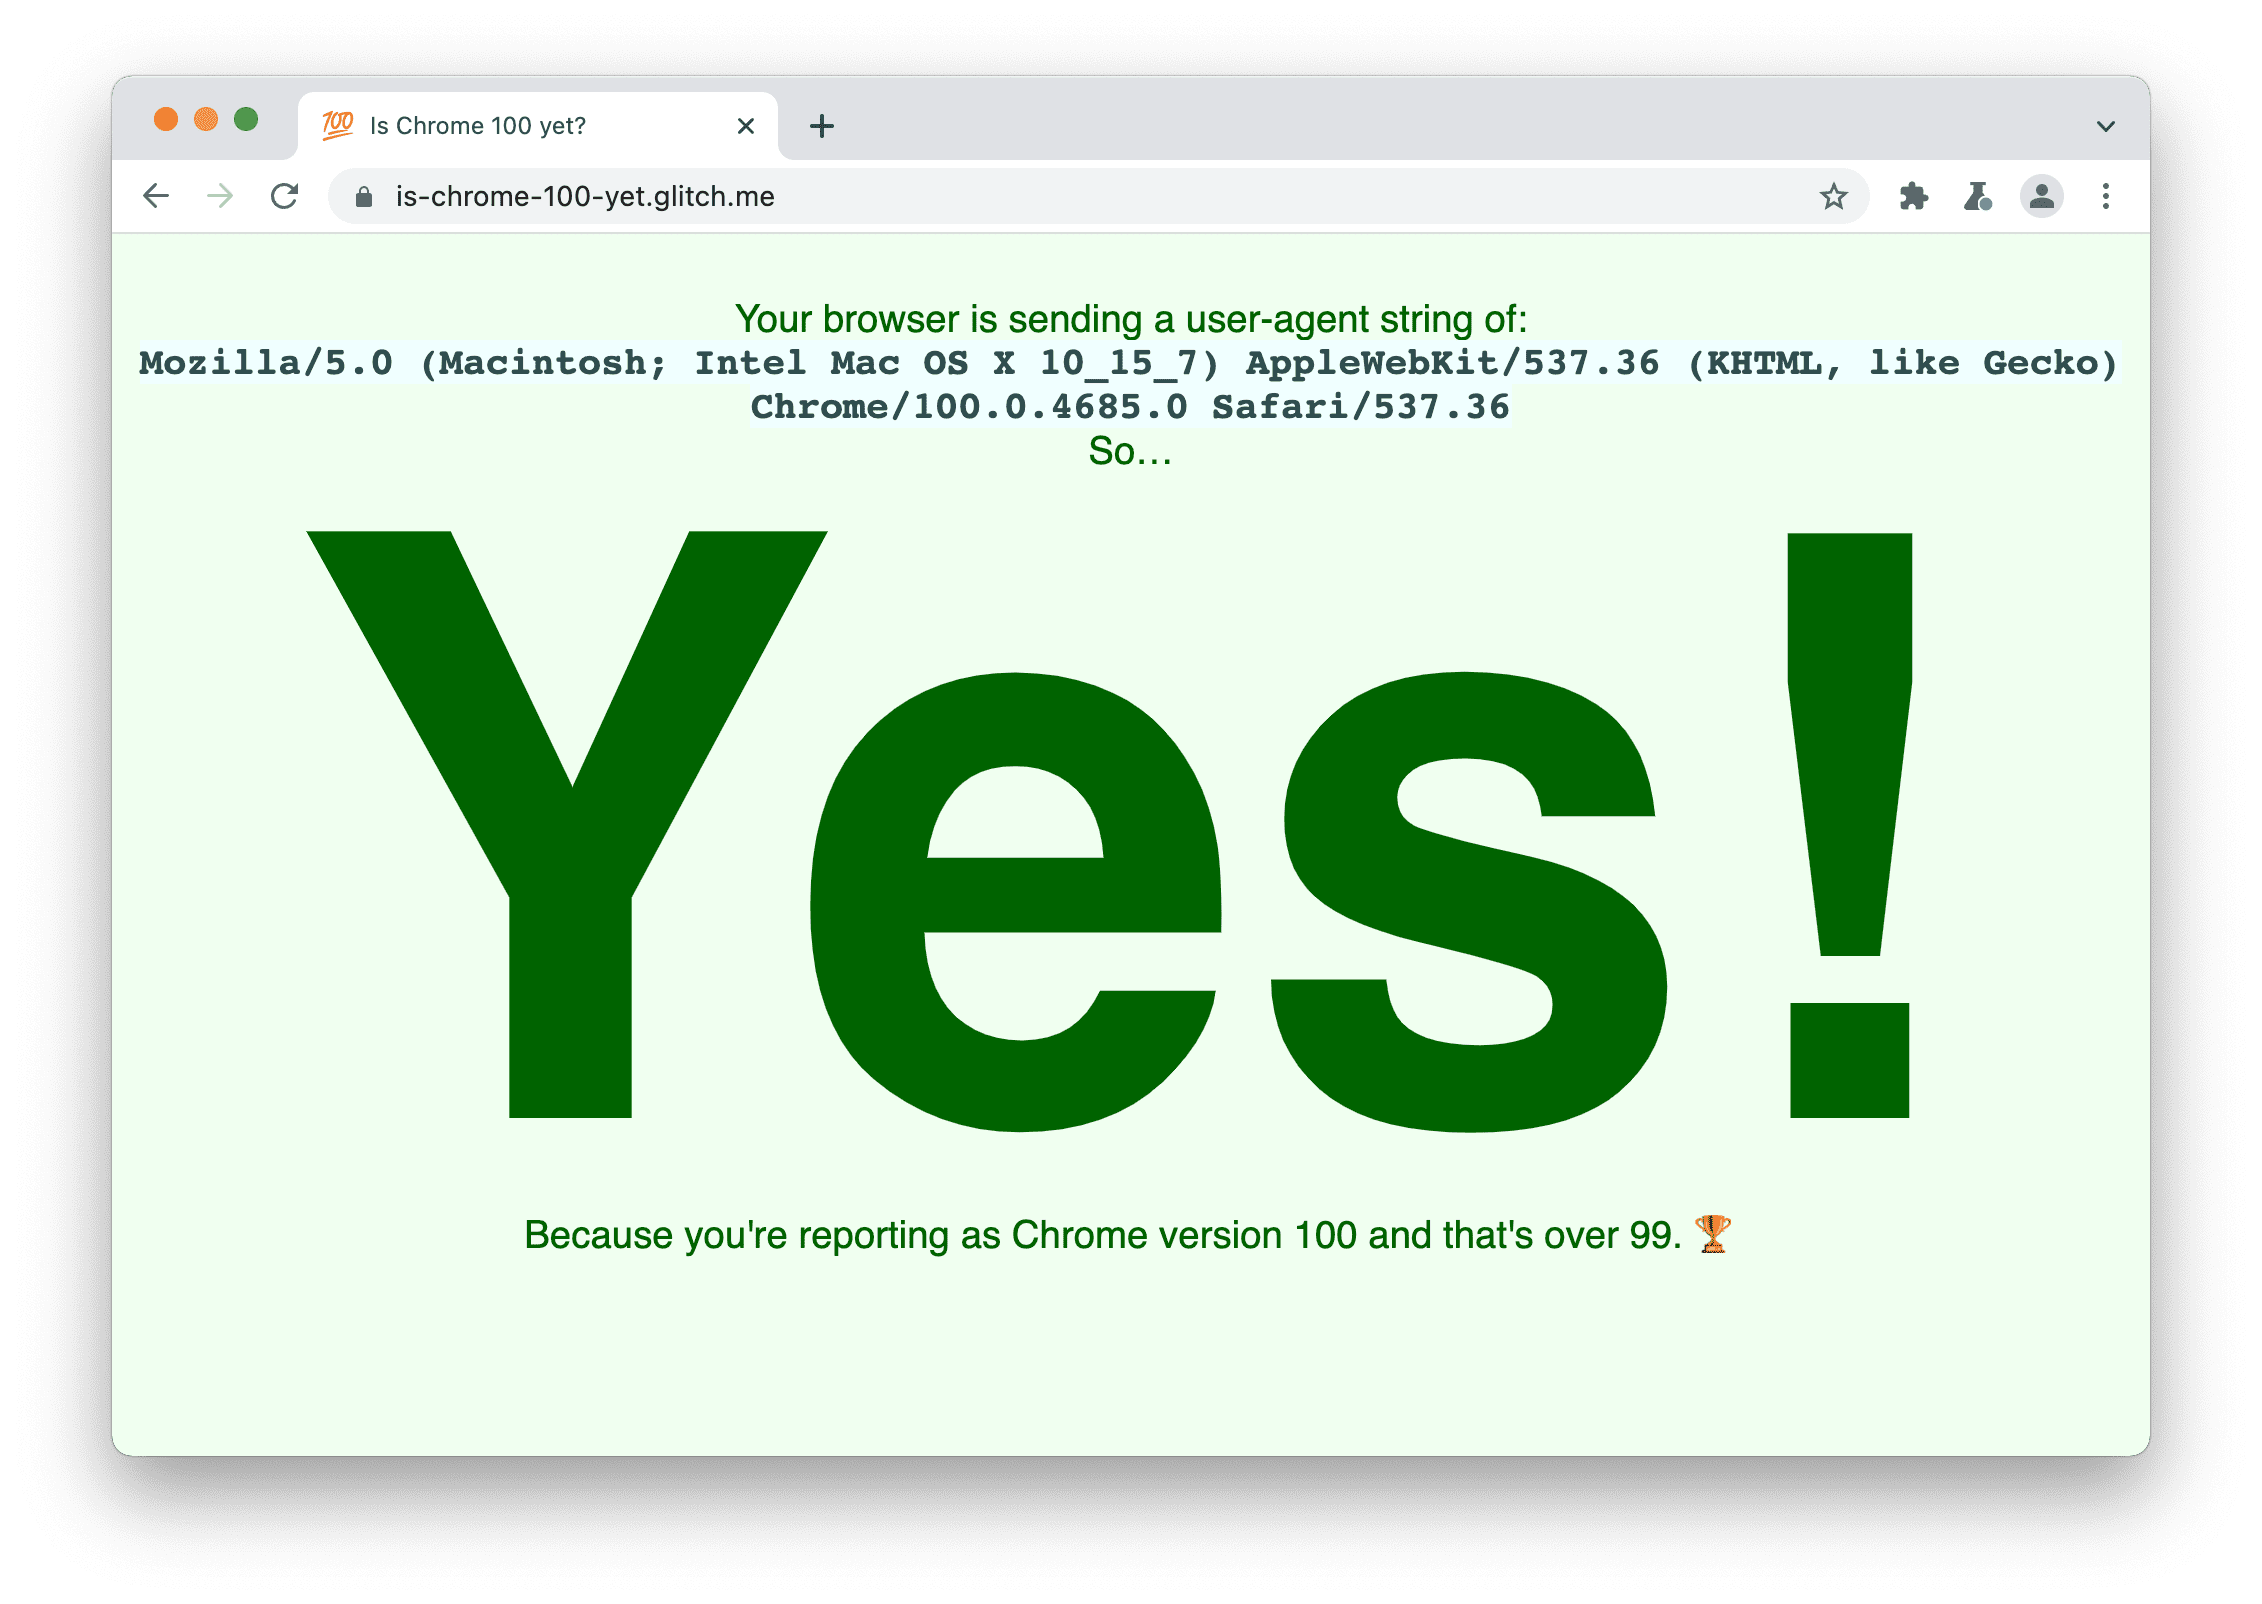This screenshot has width=2262, height=1604.
Task: Click the profile avatar icon
Action: click(x=2042, y=193)
